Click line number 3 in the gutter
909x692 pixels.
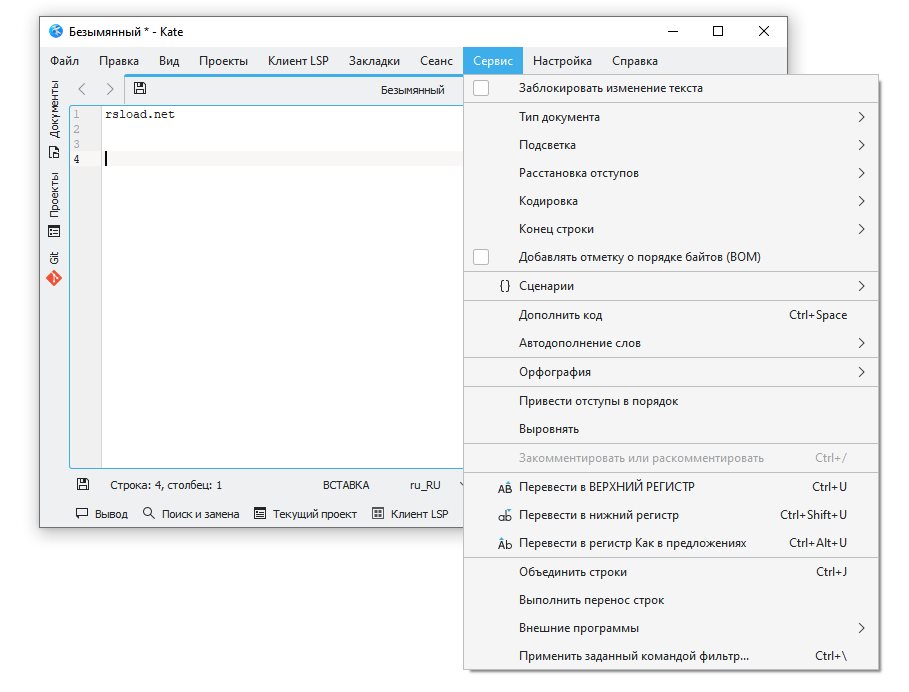(x=76, y=144)
